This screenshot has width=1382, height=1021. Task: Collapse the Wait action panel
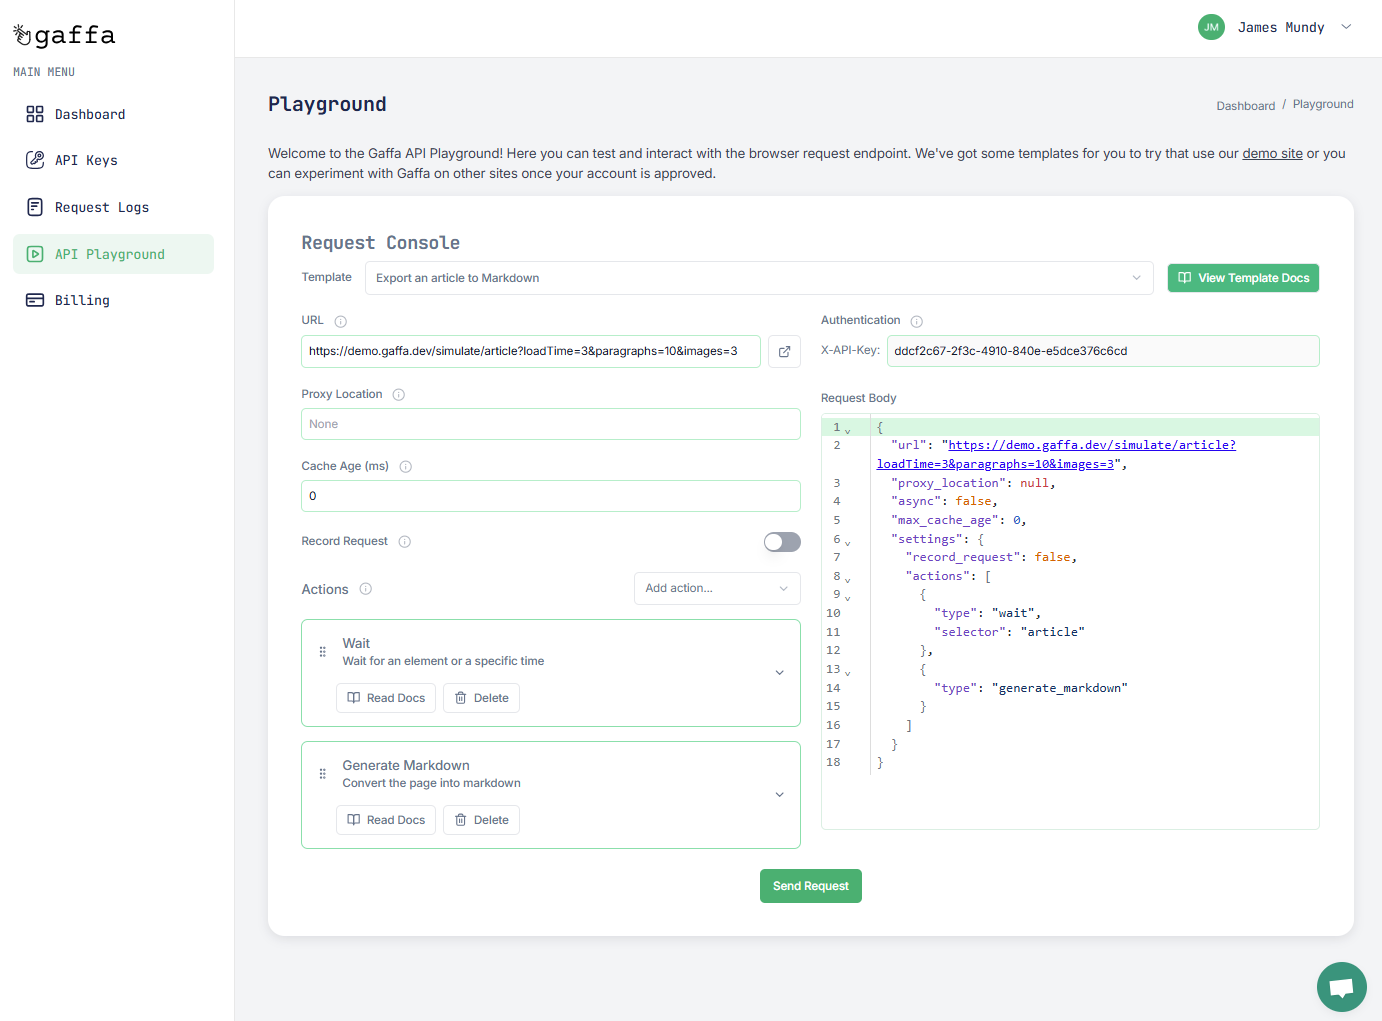(x=779, y=672)
